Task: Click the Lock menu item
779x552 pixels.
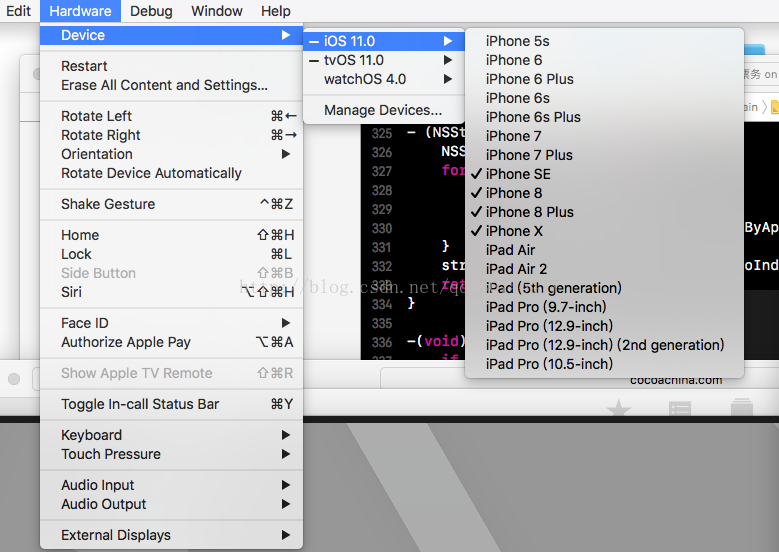Action: point(171,254)
